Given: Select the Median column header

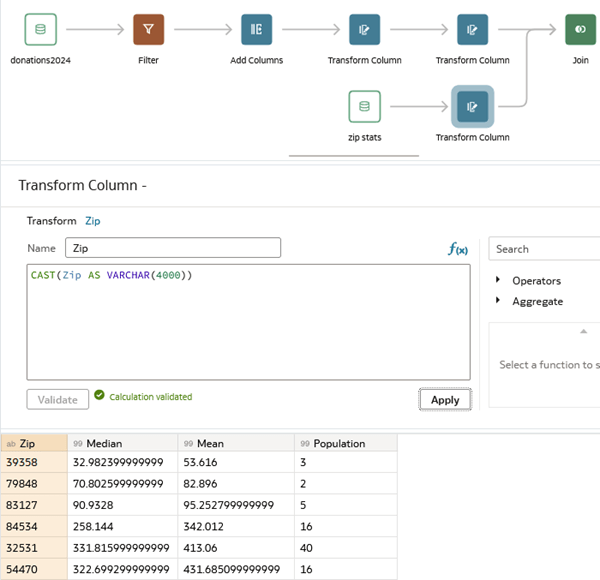Looking at the screenshot, I should click(122, 443).
